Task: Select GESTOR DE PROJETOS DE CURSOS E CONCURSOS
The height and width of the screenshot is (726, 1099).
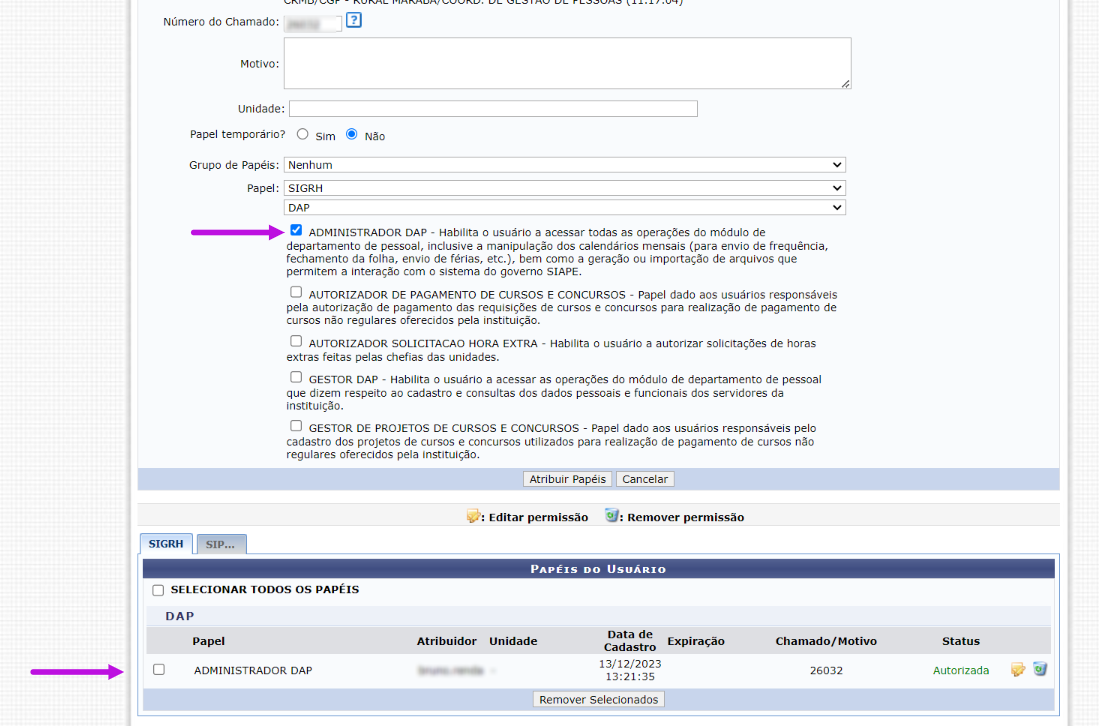Action: 296,425
